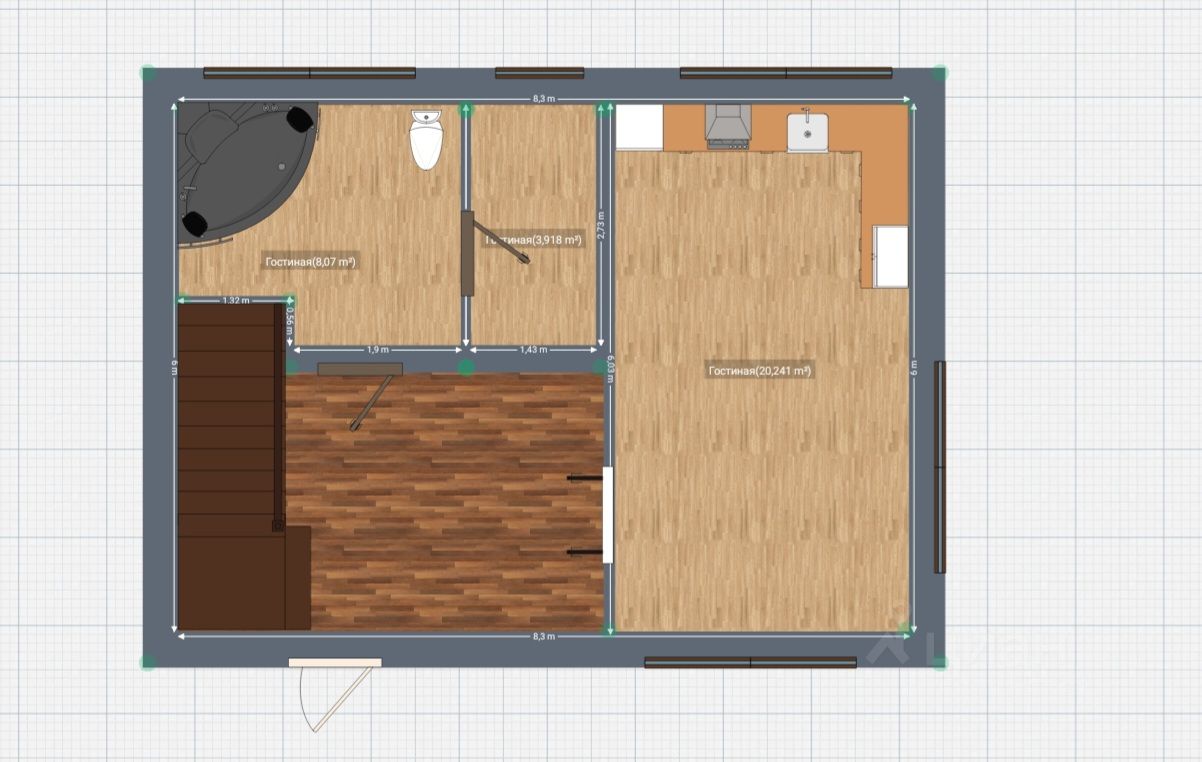This screenshot has height=762, width=1202.
Task: Select the range hood over the stove
Action: point(727,126)
